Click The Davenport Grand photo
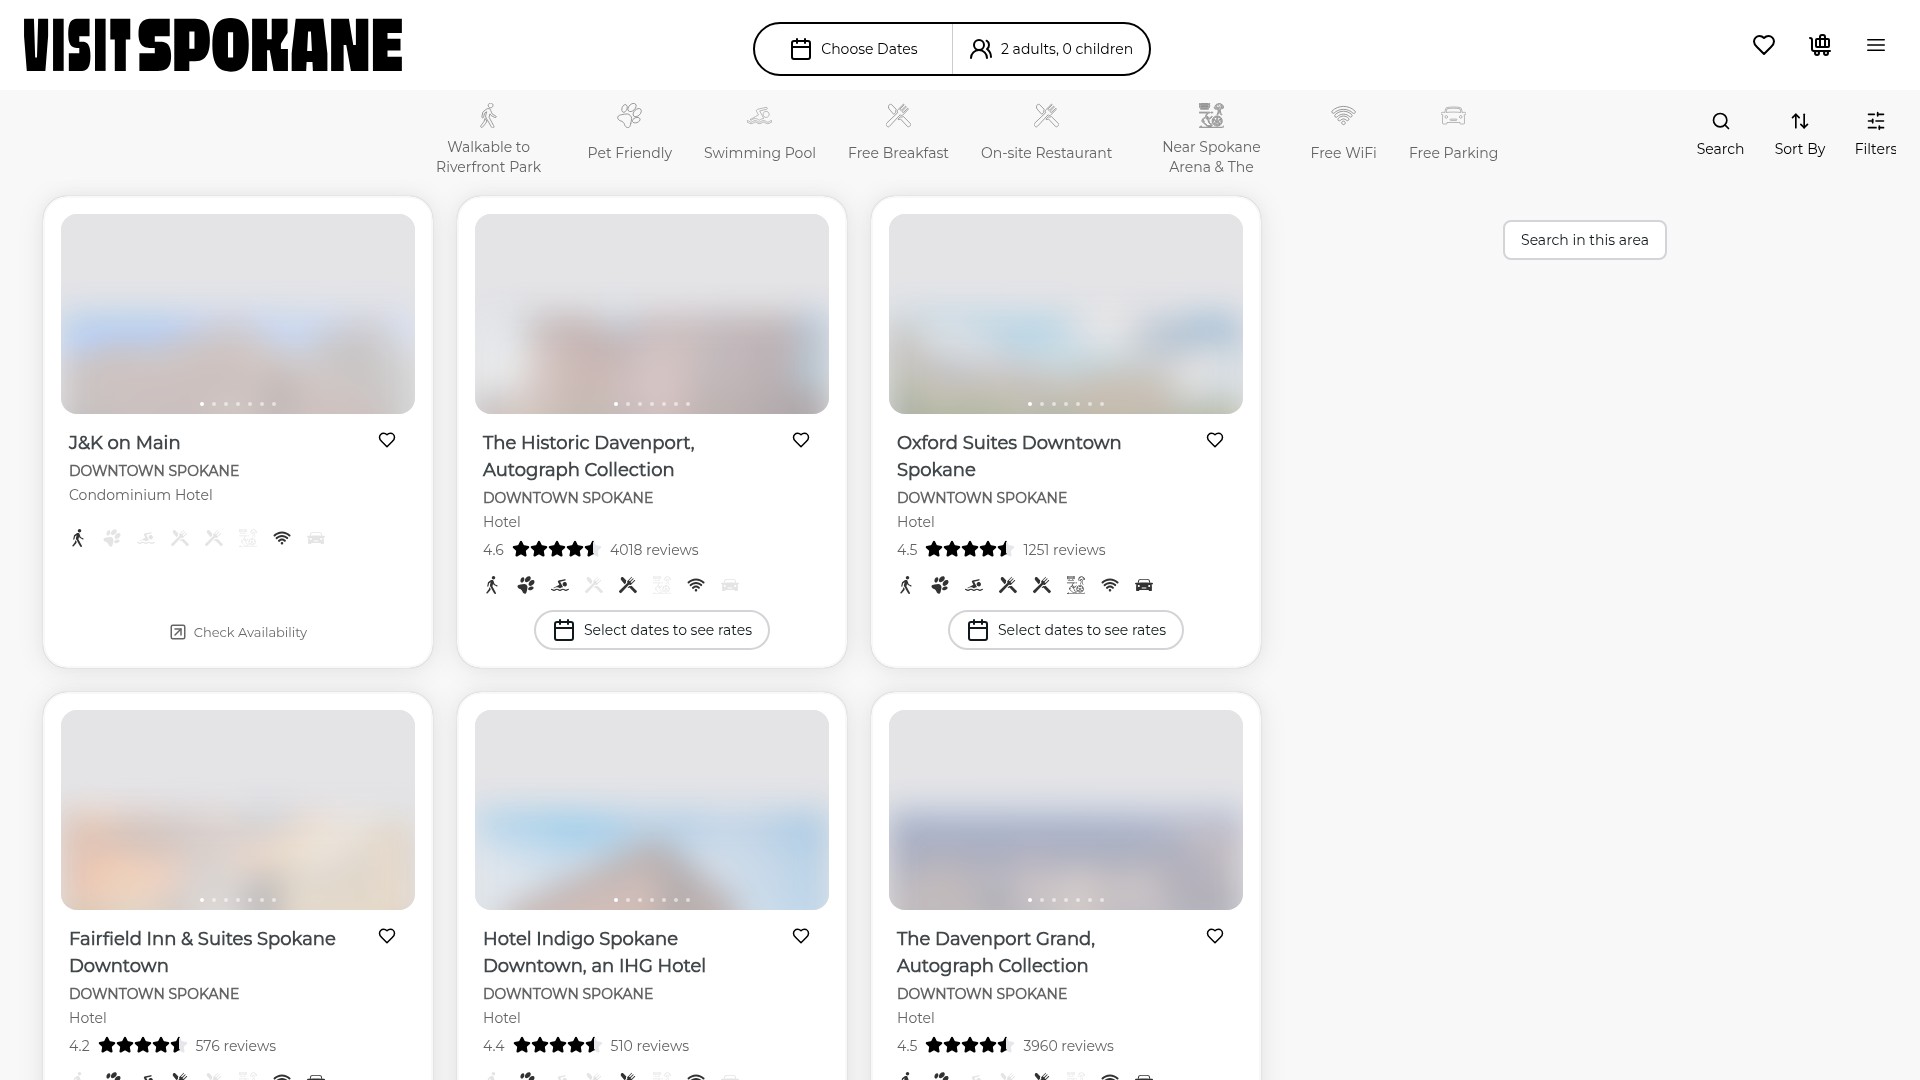This screenshot has height=1080, width=1920. (1066, 810)
